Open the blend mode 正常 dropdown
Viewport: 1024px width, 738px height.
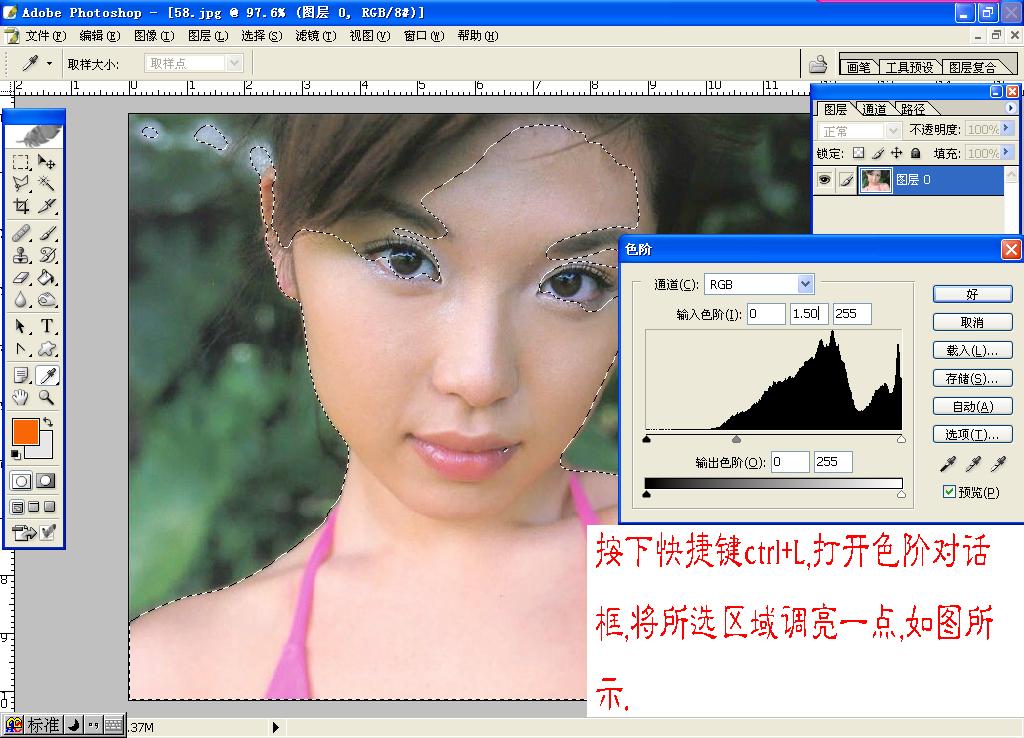pos(893,131)
